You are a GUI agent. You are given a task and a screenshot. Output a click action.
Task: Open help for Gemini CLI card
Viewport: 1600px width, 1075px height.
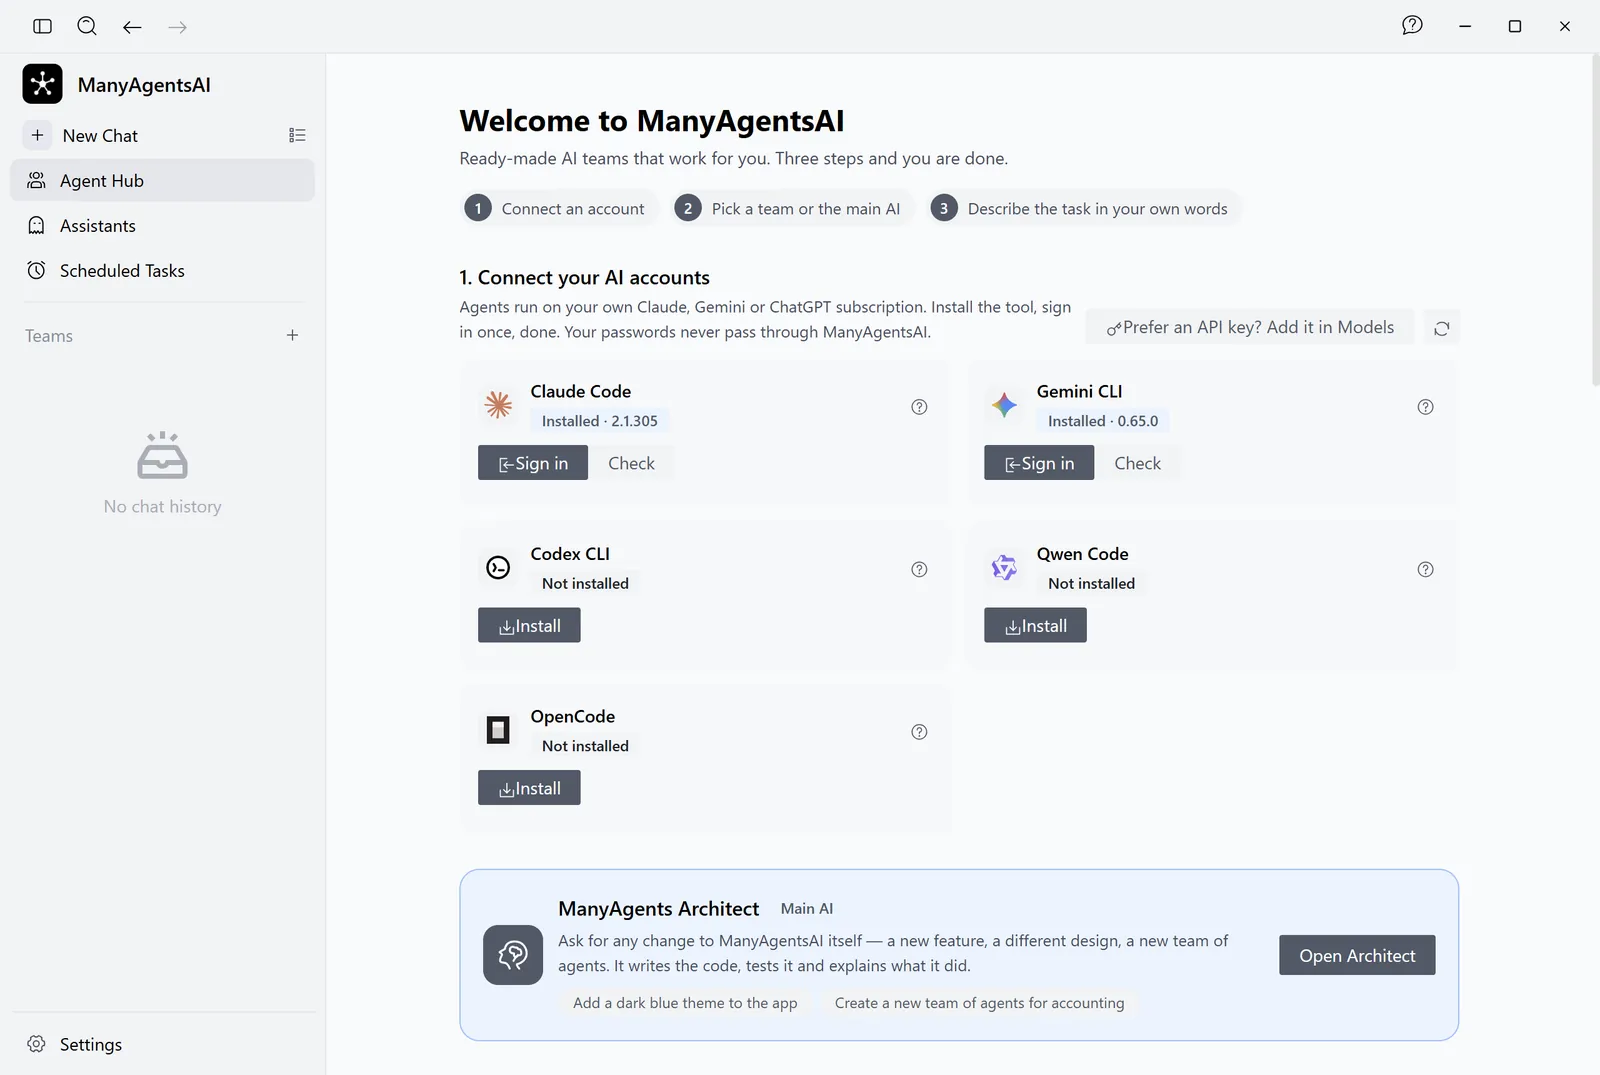(x=1425, y=407)
